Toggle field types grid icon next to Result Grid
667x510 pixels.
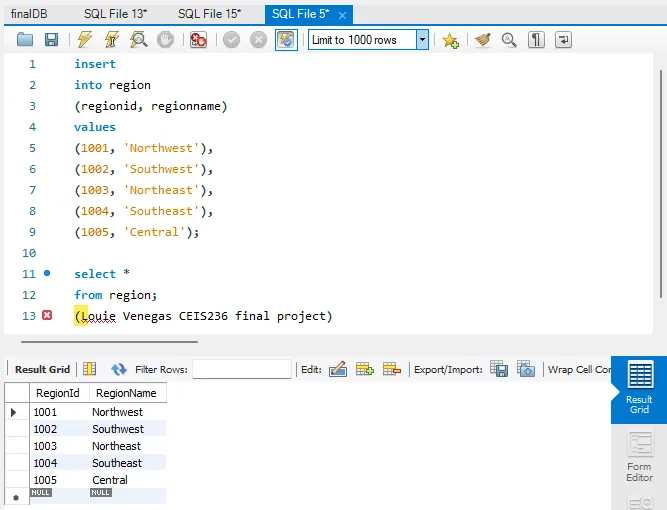tap(89, 369)
